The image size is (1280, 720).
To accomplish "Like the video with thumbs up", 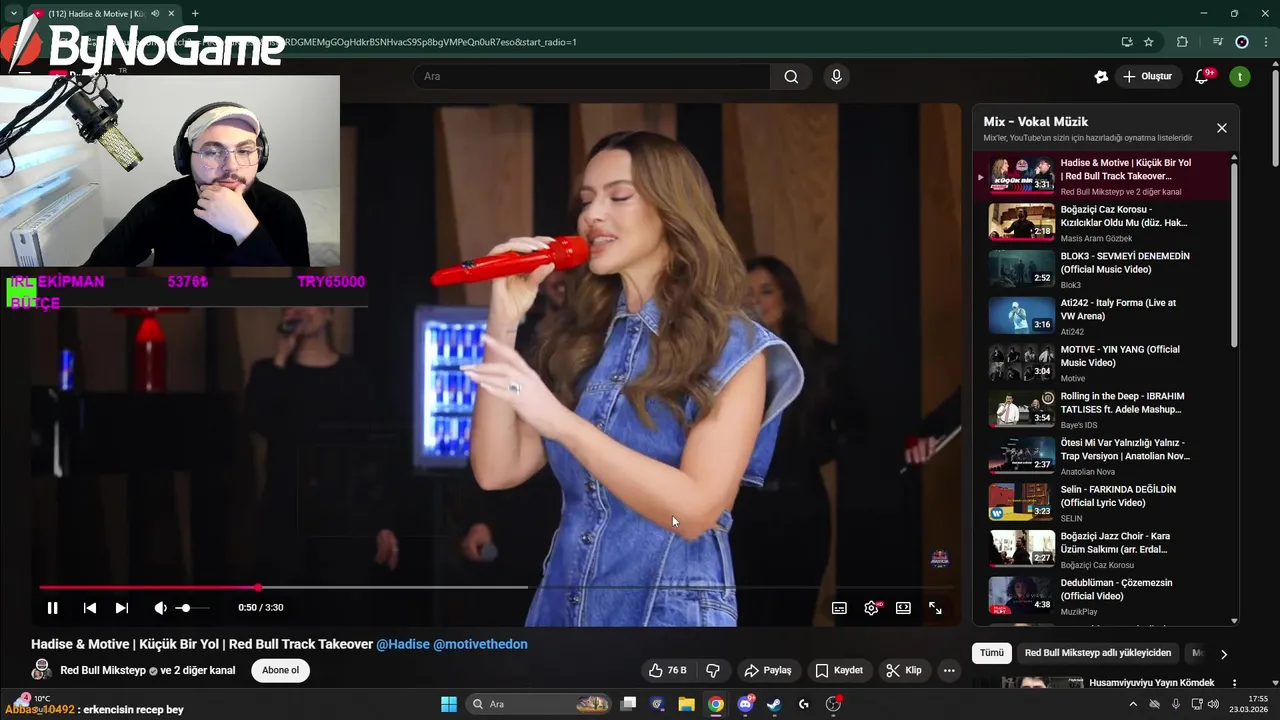I will pyautogui.click(x=667, y=670).
